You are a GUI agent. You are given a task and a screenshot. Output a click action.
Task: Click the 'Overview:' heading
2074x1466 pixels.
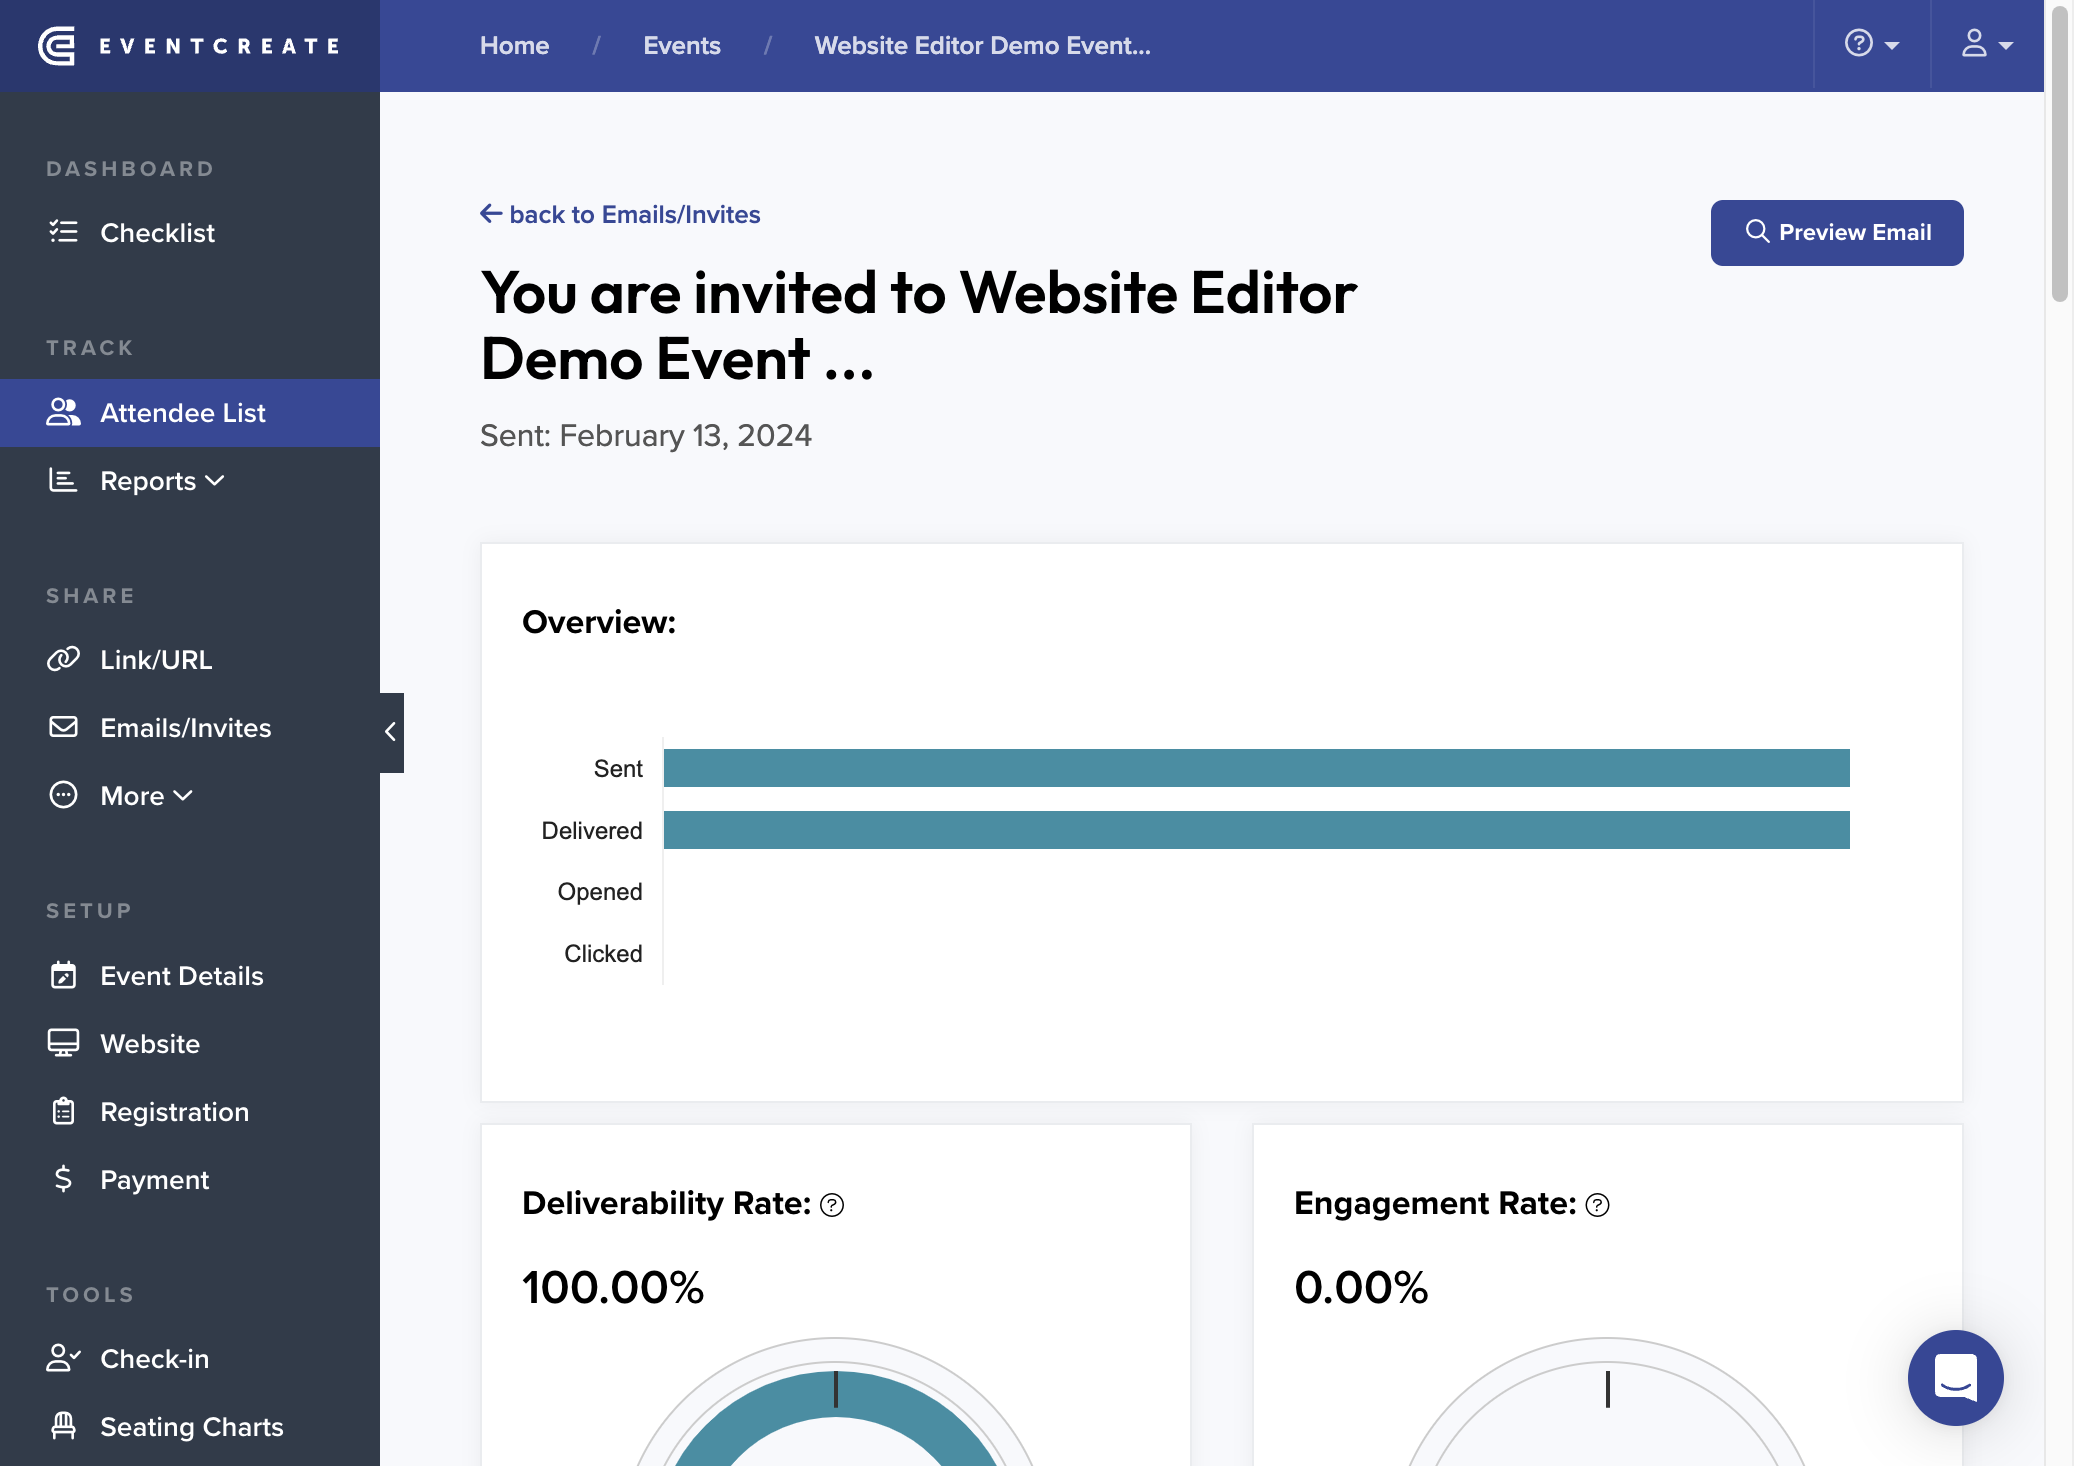599,622
